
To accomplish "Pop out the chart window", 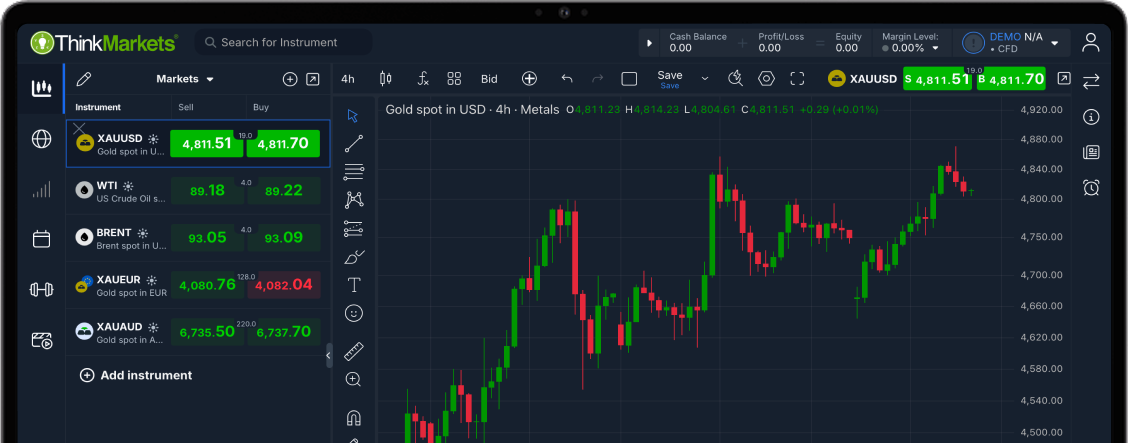I will [x=1063, y=79].
